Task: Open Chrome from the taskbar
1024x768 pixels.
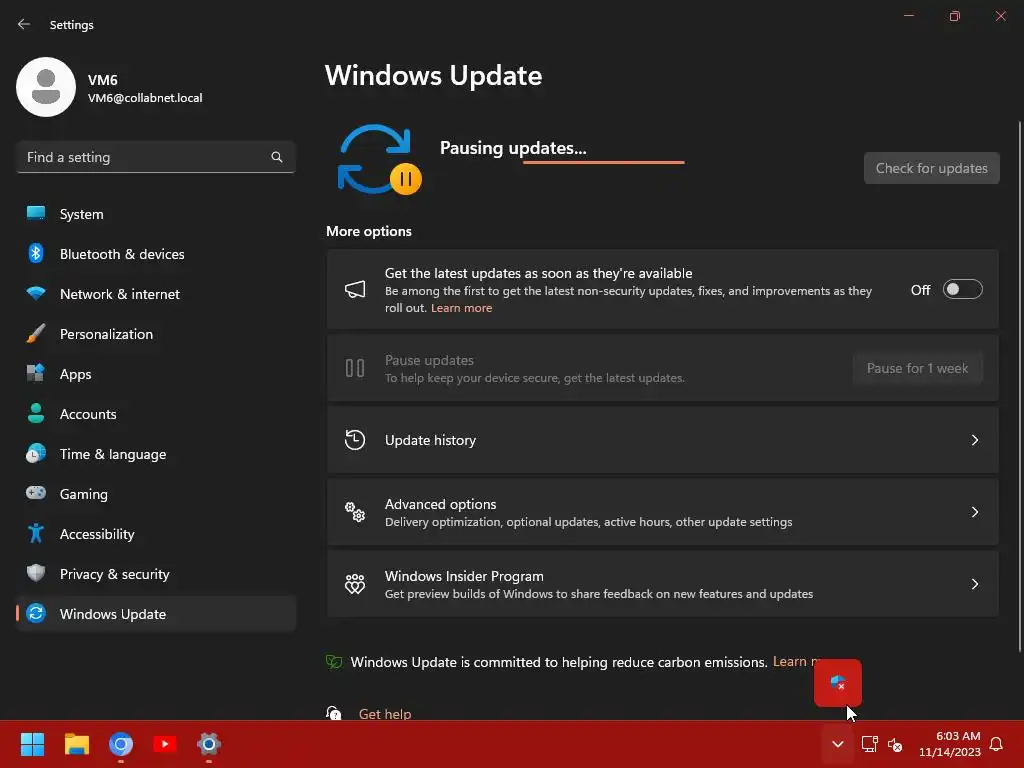Action: 121,744
